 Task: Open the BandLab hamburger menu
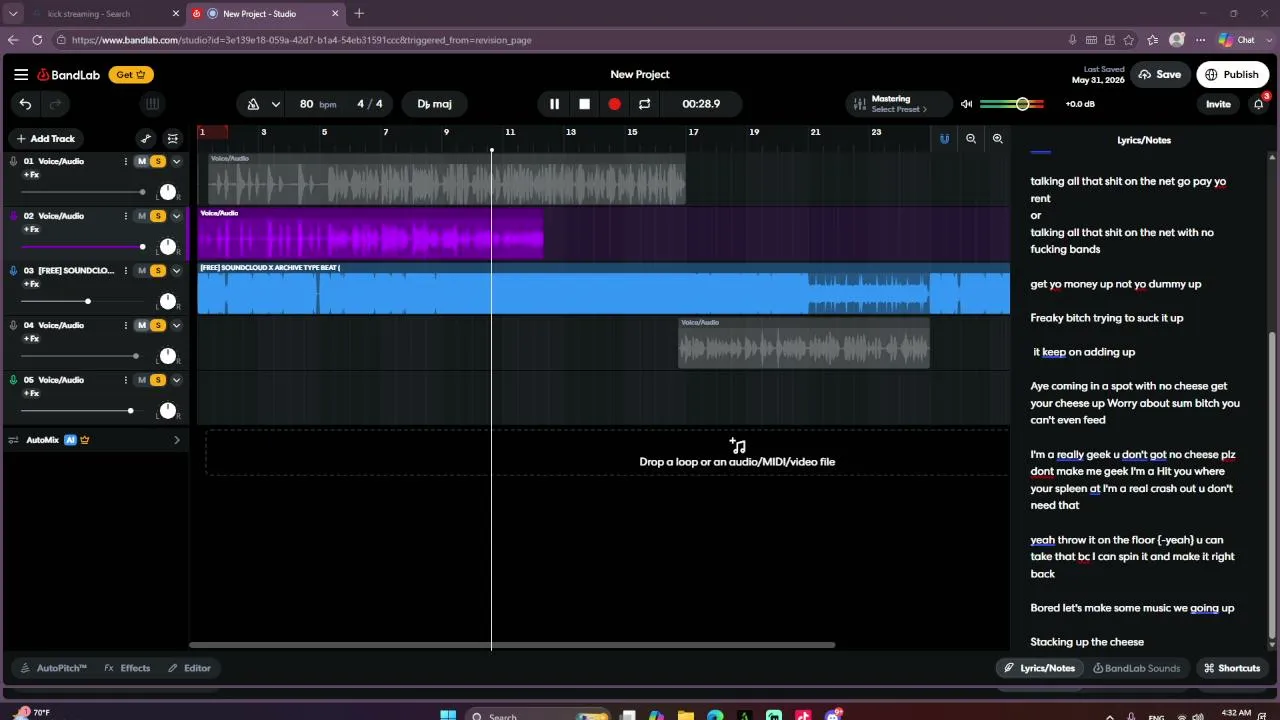pos(21,75)
